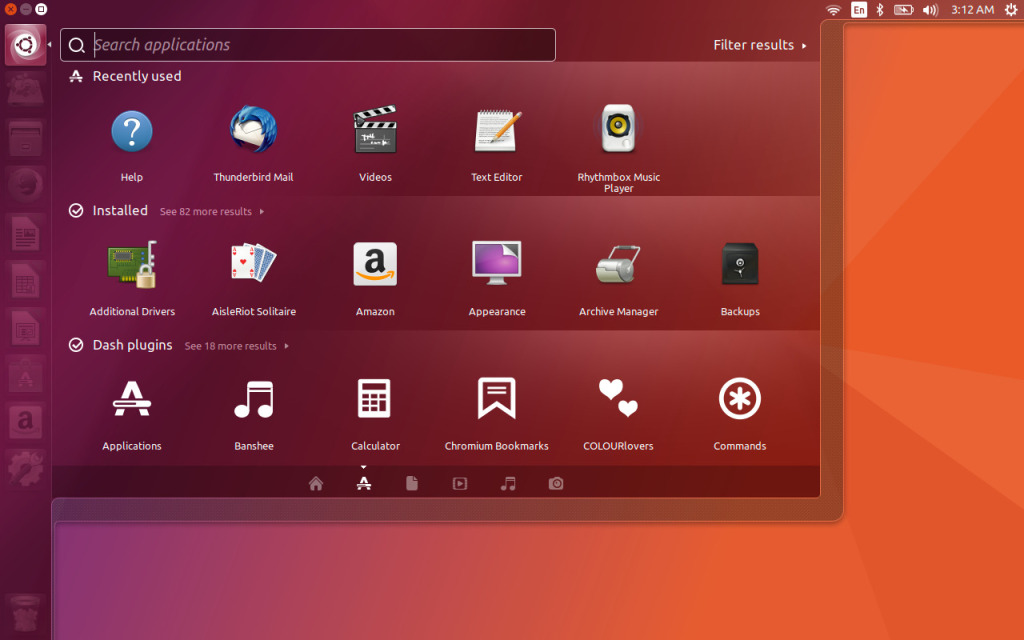This screenshot has width=1024, height=640.
Task: Select the Chromium Bookmarks plugin
Action: coord(496,398)
